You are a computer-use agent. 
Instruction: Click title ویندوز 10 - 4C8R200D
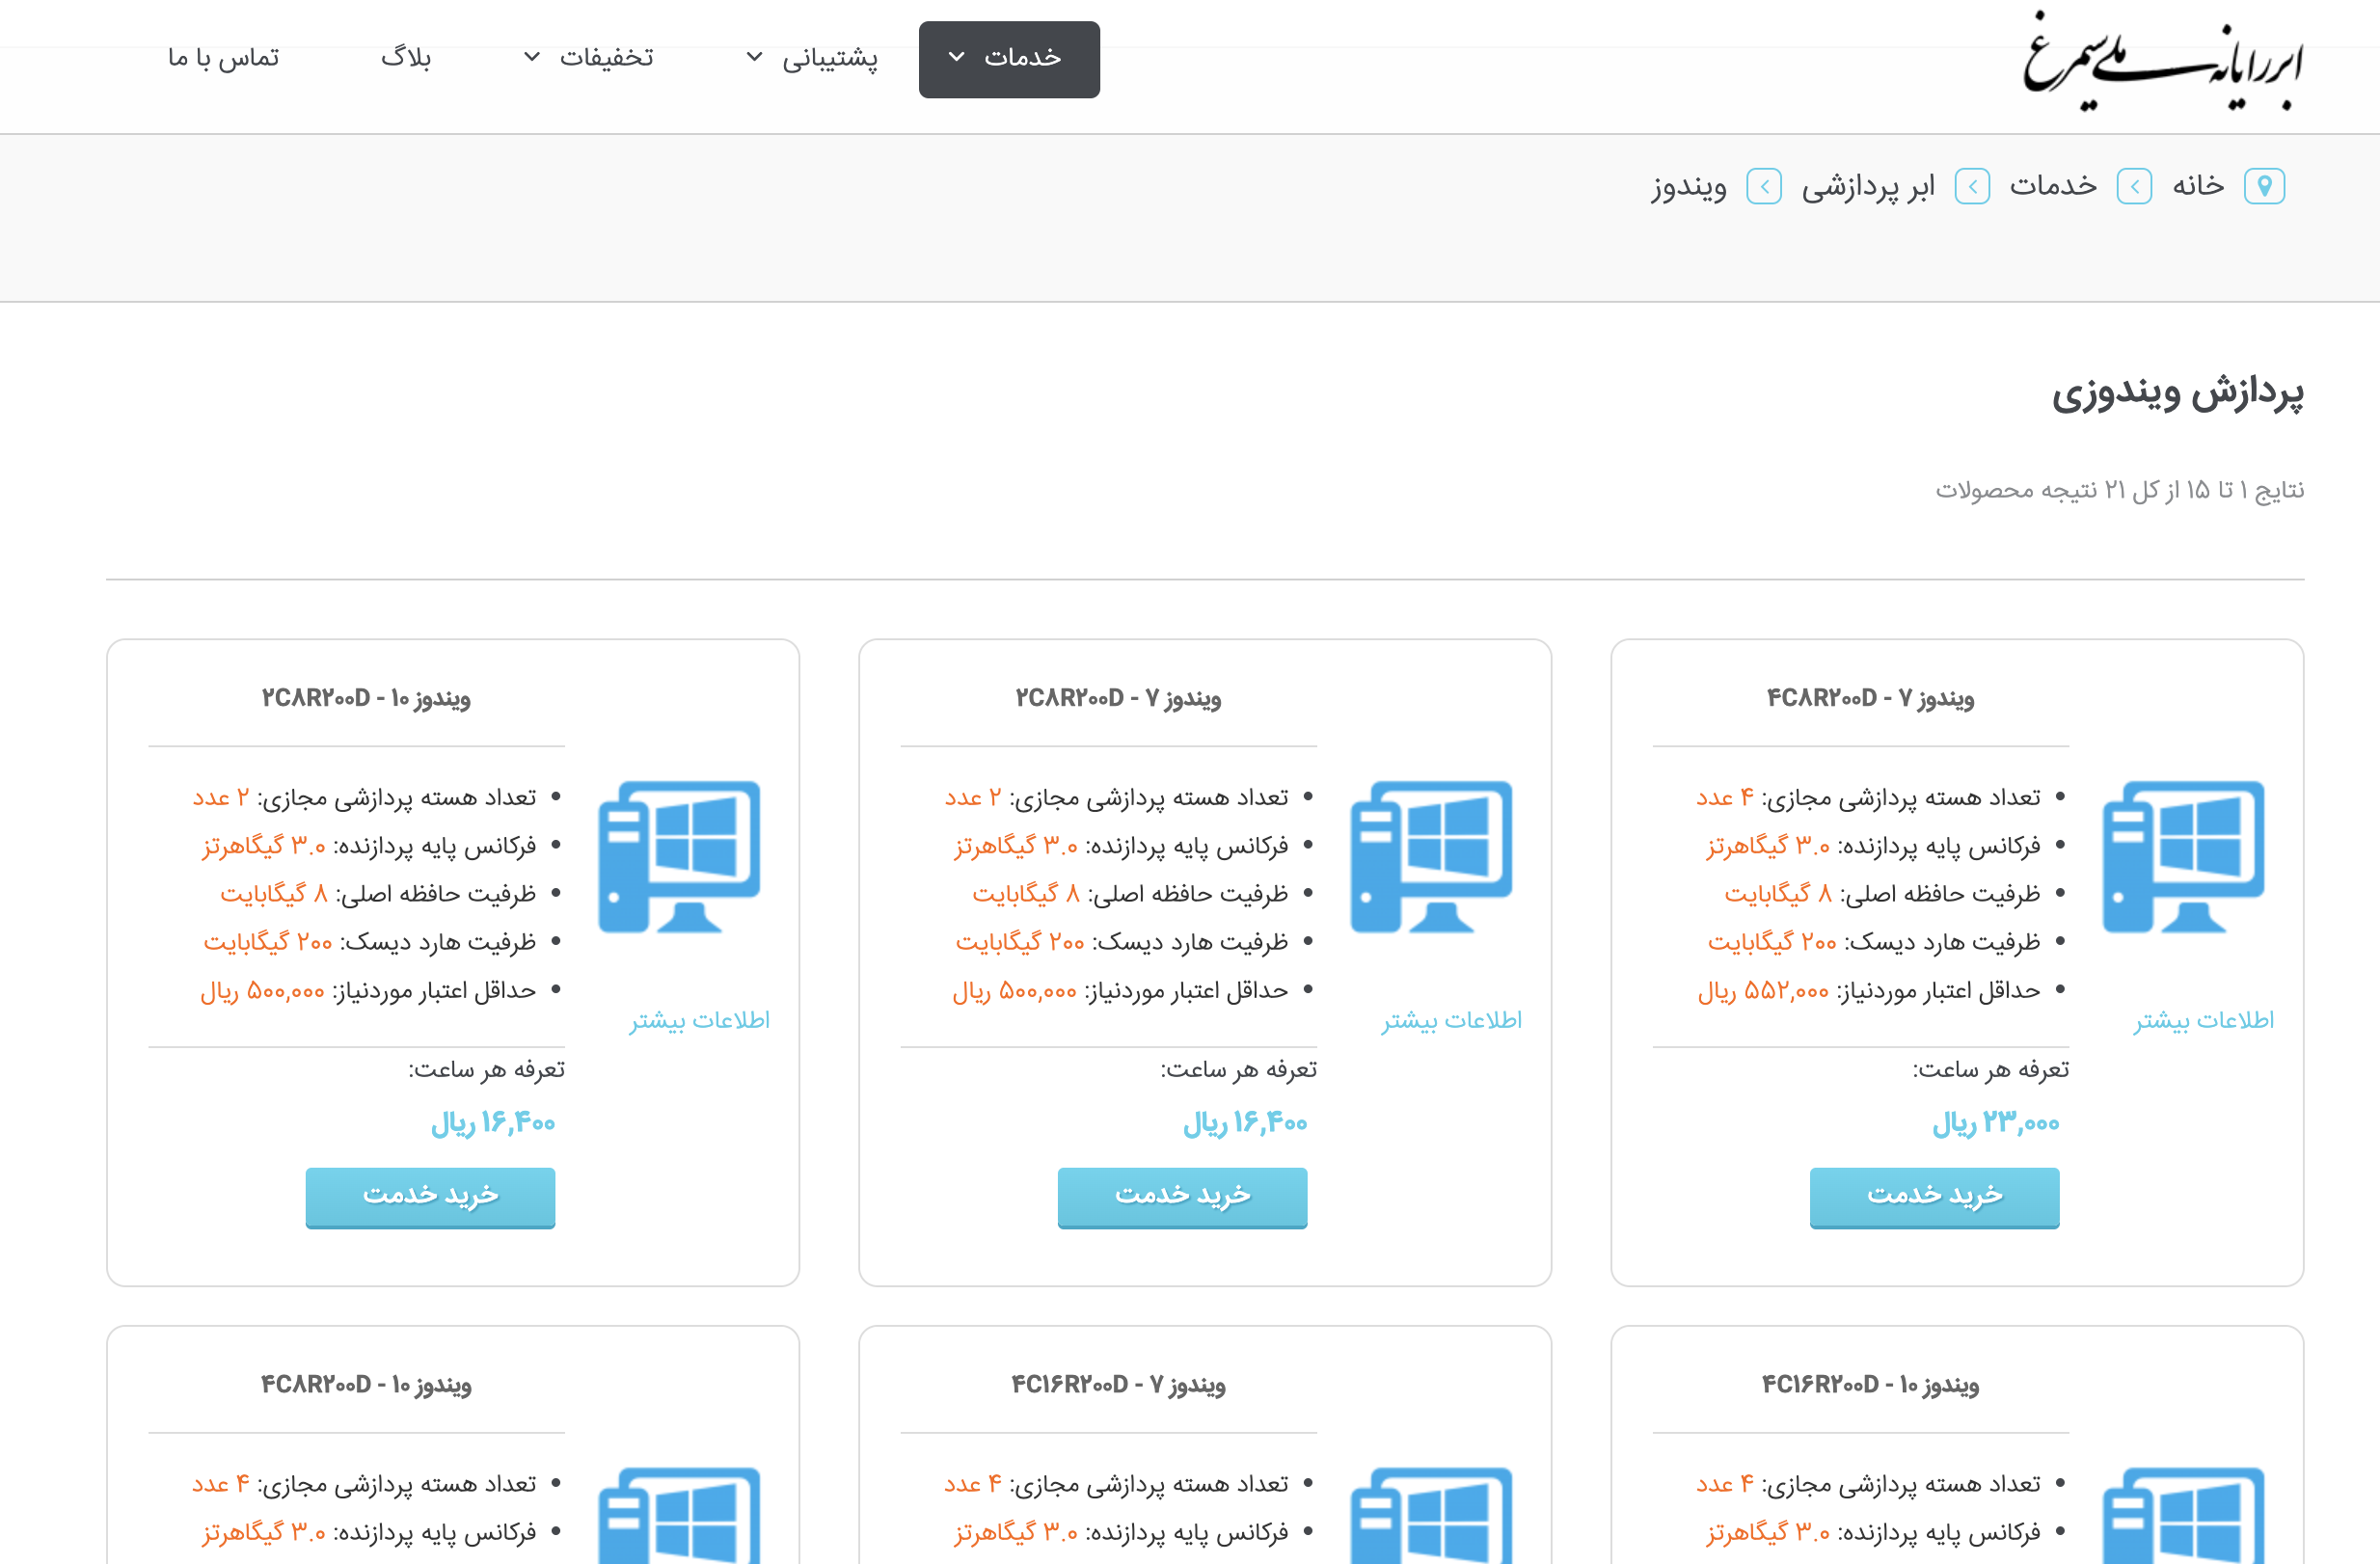point(366,1385)
